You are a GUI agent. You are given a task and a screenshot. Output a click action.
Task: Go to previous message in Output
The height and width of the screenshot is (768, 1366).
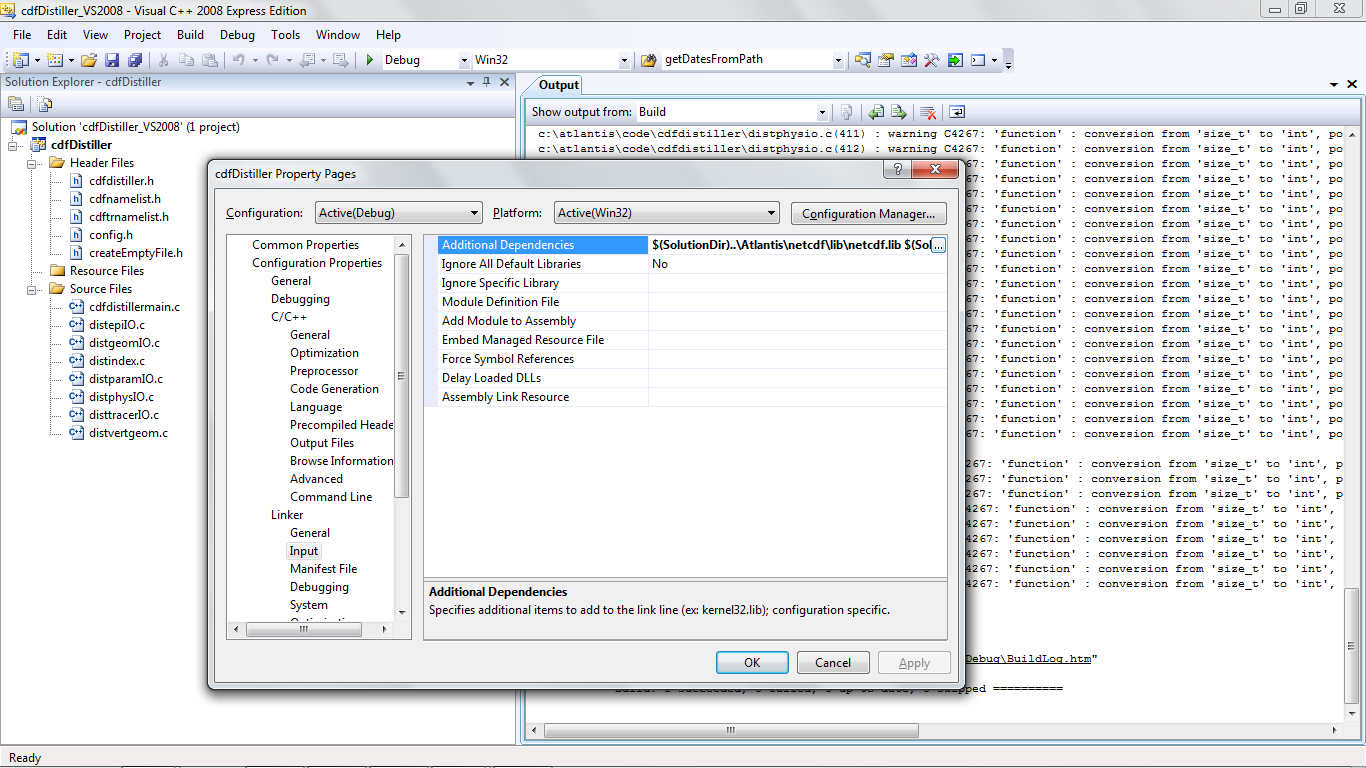876,112
